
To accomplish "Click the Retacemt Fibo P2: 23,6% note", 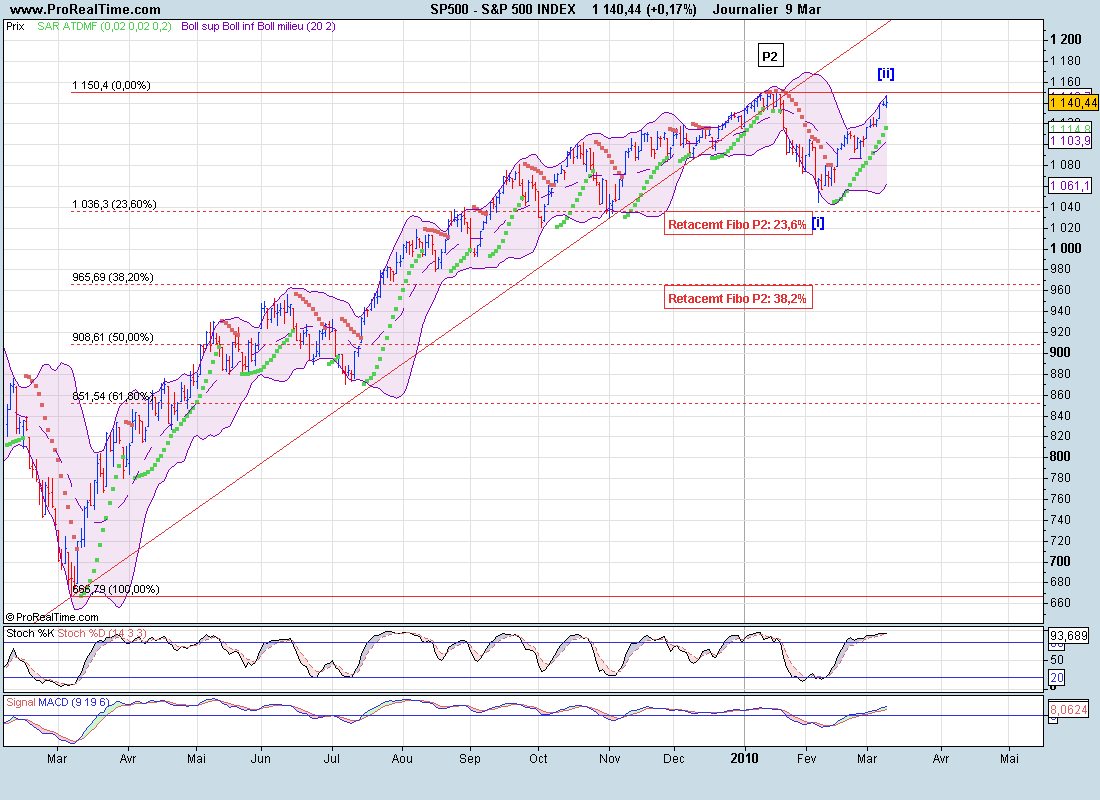I will pyautogui.click(x=737, y=225).
